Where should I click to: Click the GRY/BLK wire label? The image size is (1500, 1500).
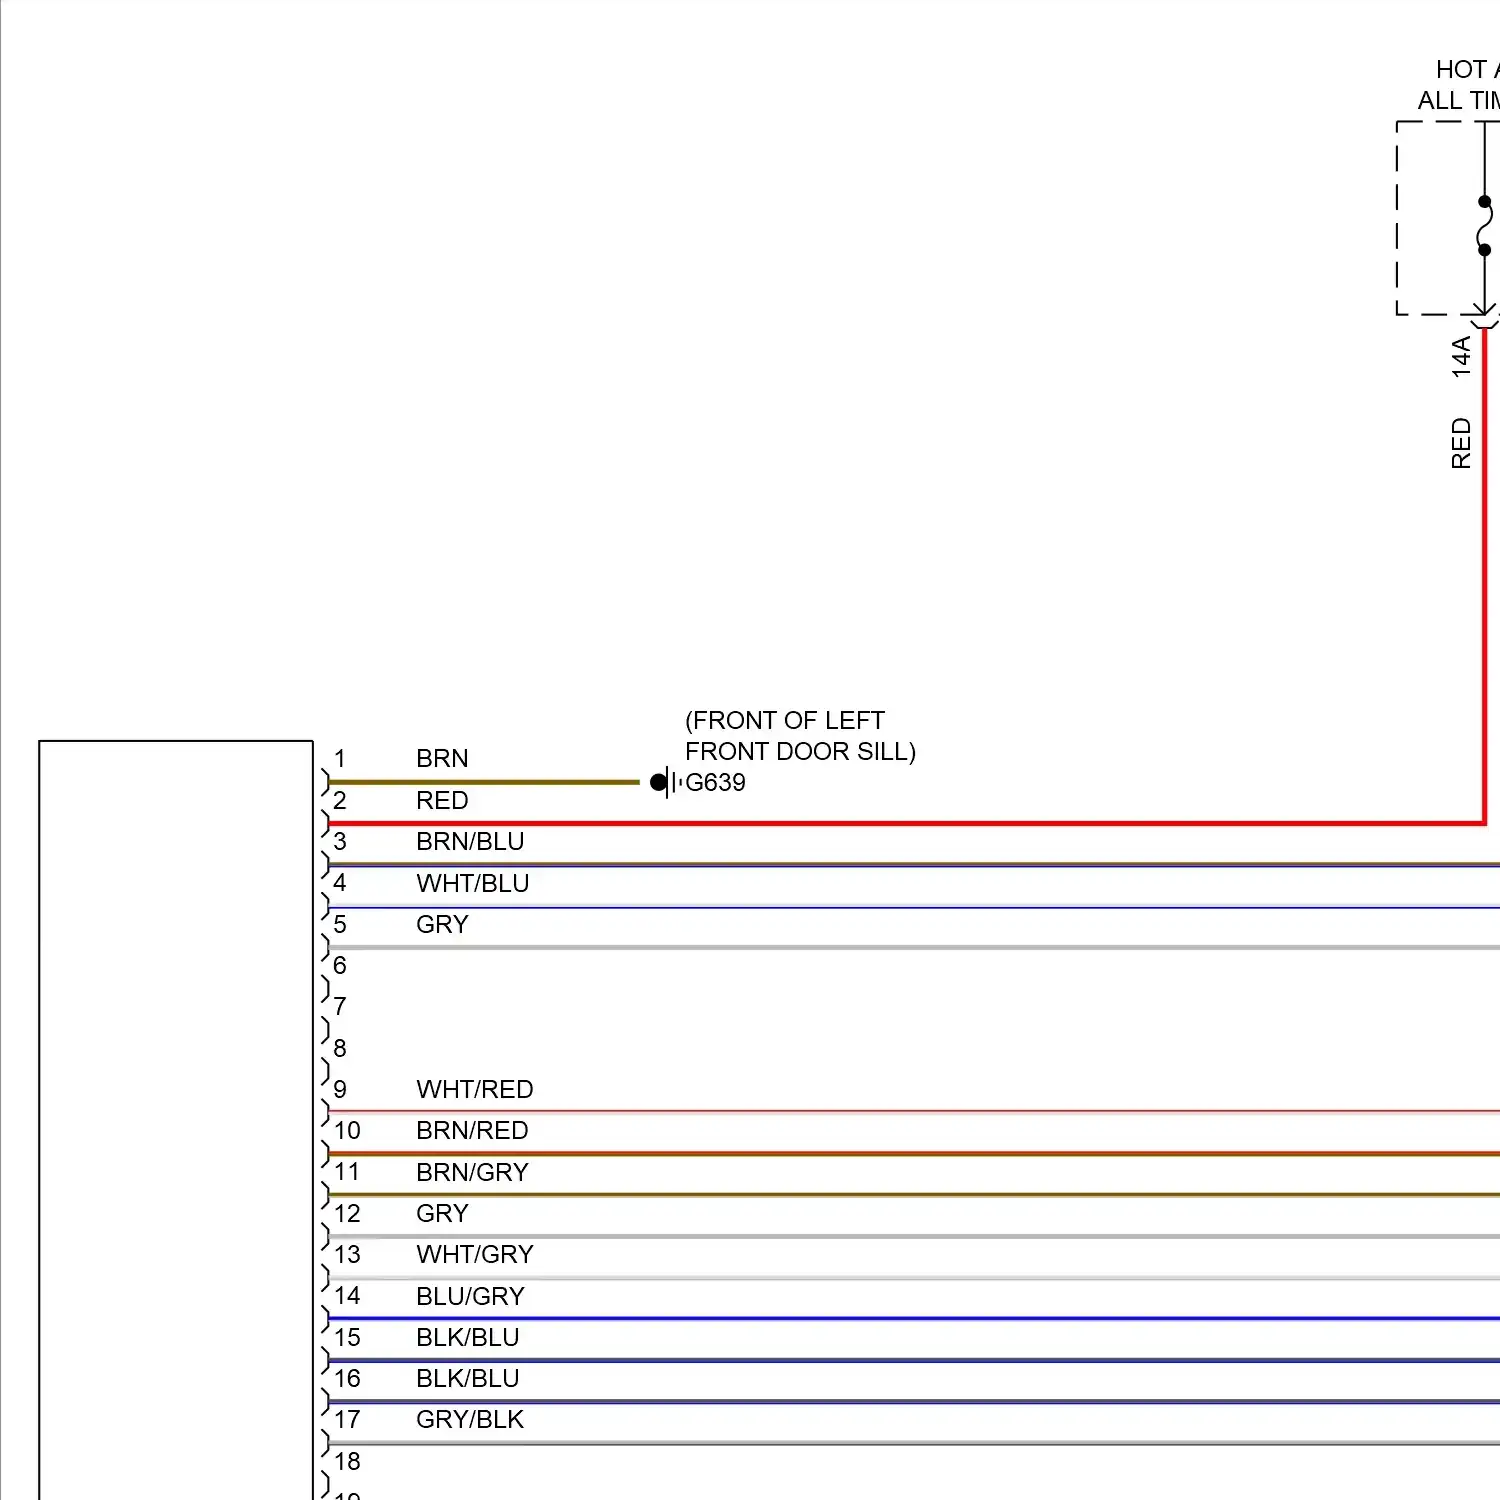(470, 1419)
